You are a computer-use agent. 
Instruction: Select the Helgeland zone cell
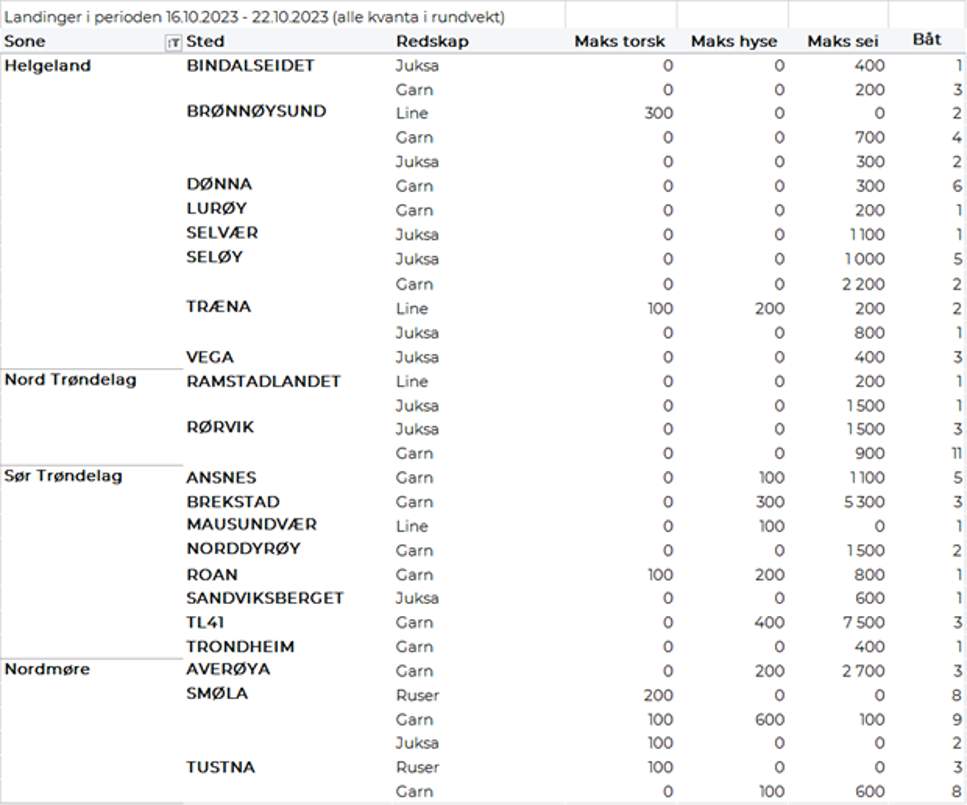click(48, 66)
